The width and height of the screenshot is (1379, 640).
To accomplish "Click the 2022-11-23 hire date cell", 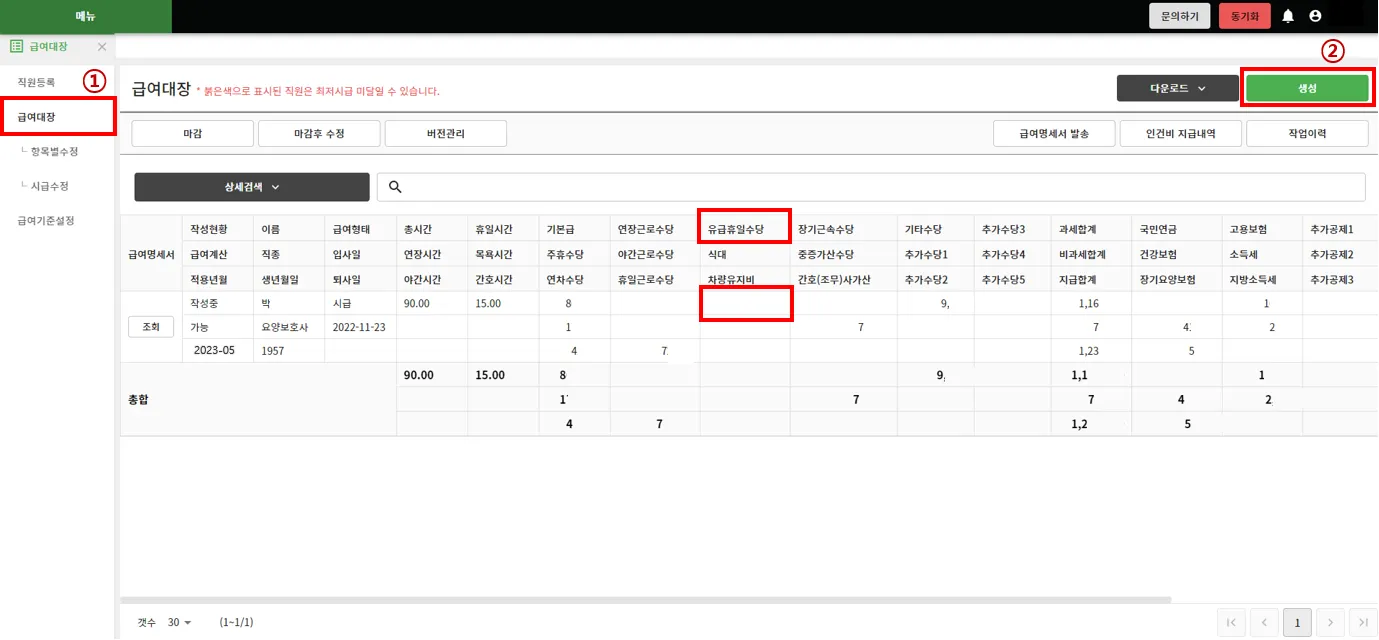I will [x=359, y=327].
